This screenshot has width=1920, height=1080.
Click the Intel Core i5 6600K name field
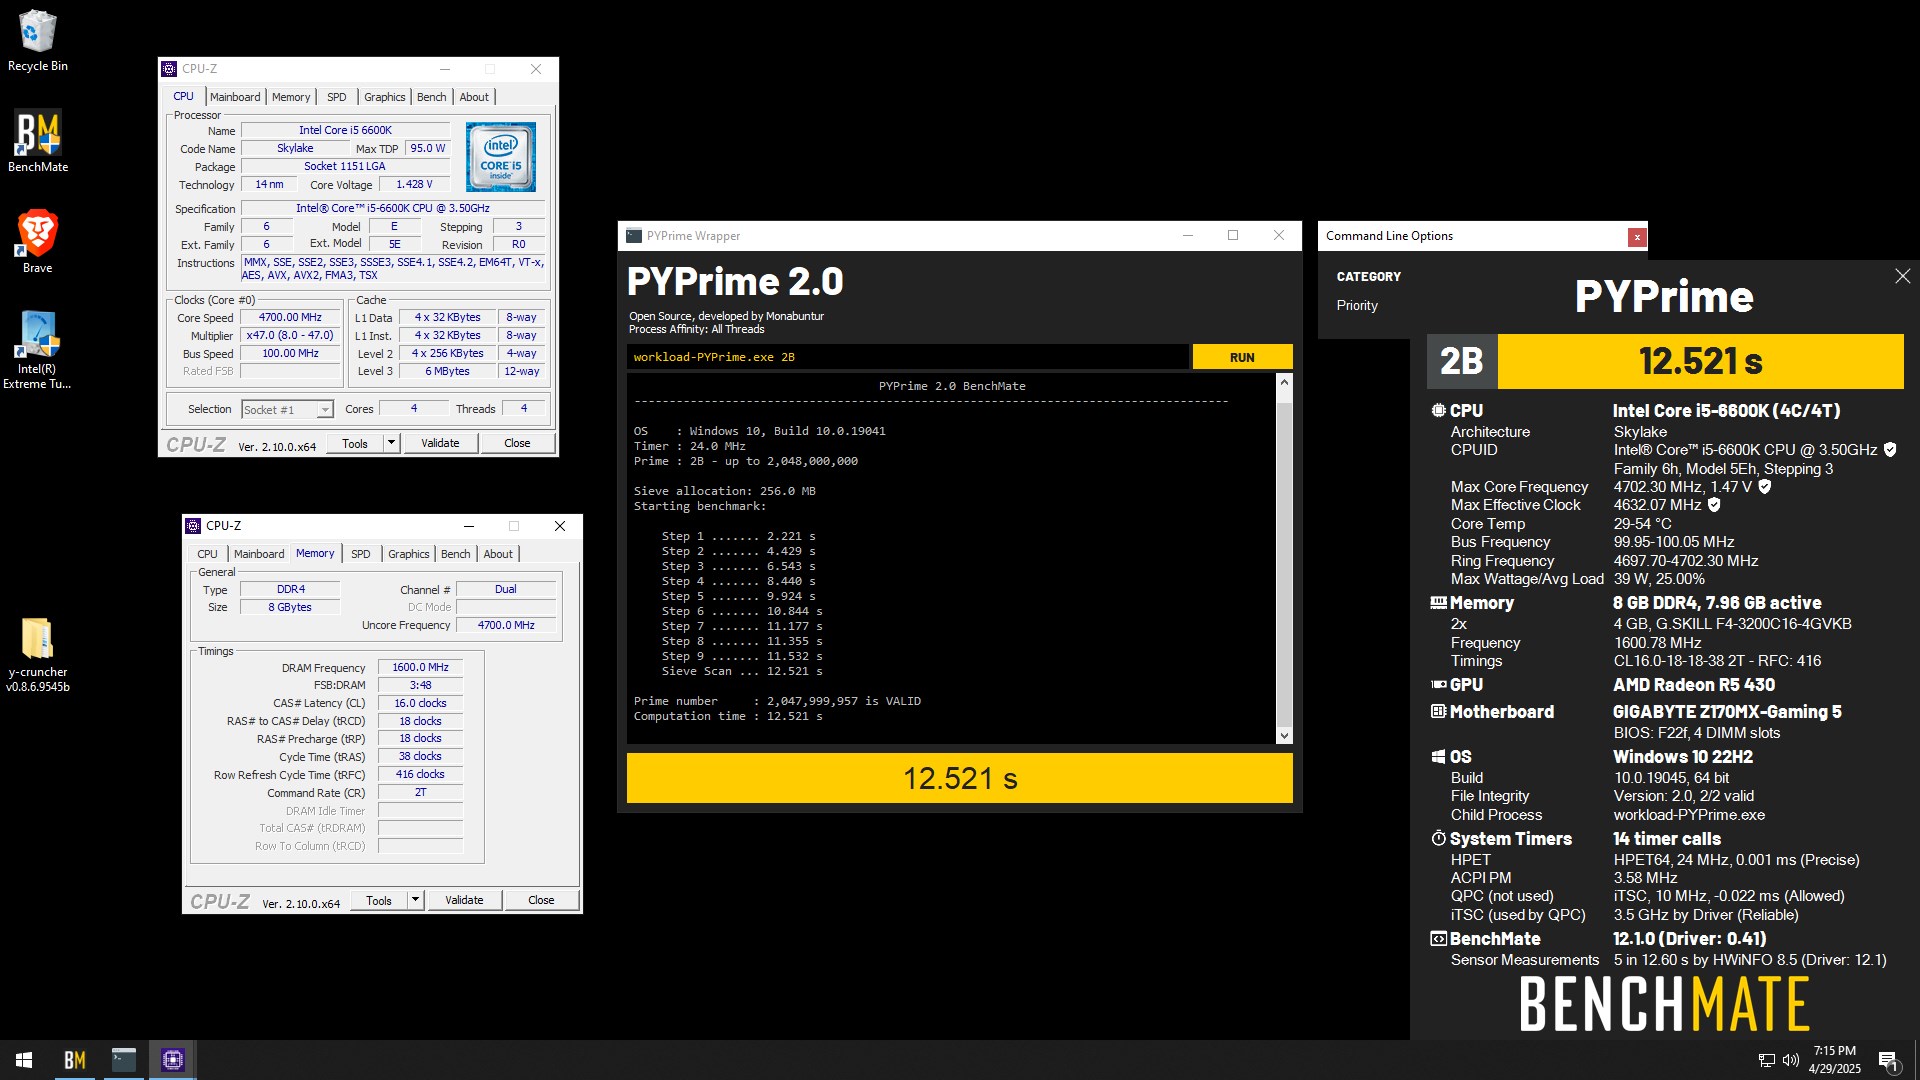[346, 130]
